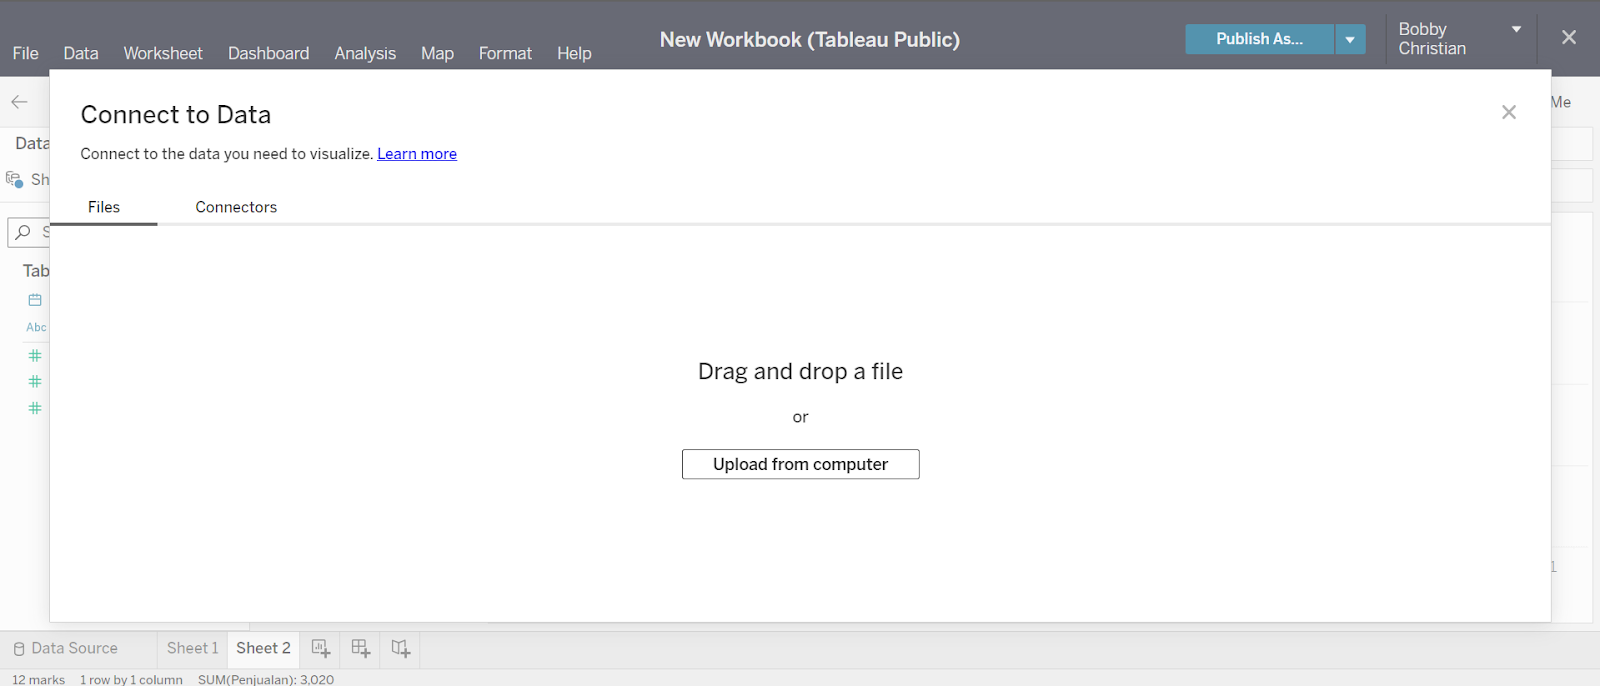Expand the Publish As dropdown arrow
The width and height of the screenshot is (1600, 686).
click(x=1350, y=39)
